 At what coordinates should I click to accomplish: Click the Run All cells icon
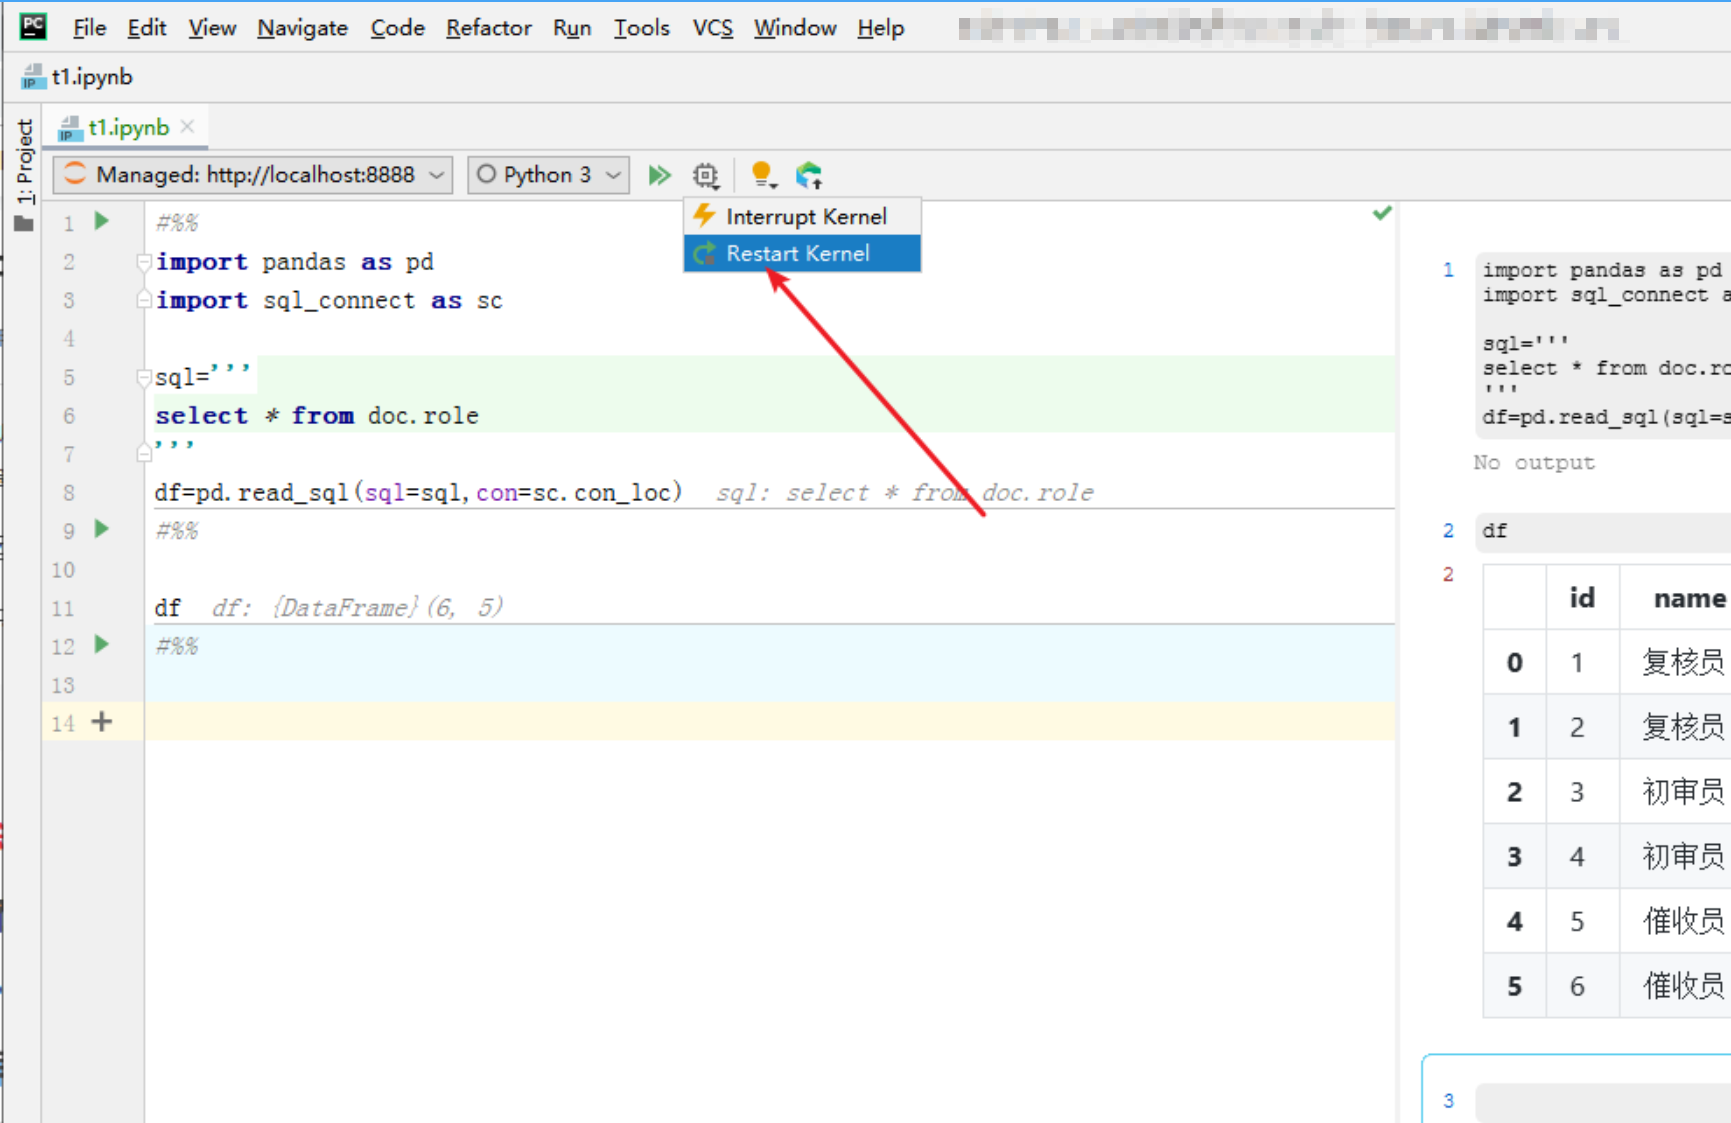coord(659,176)
